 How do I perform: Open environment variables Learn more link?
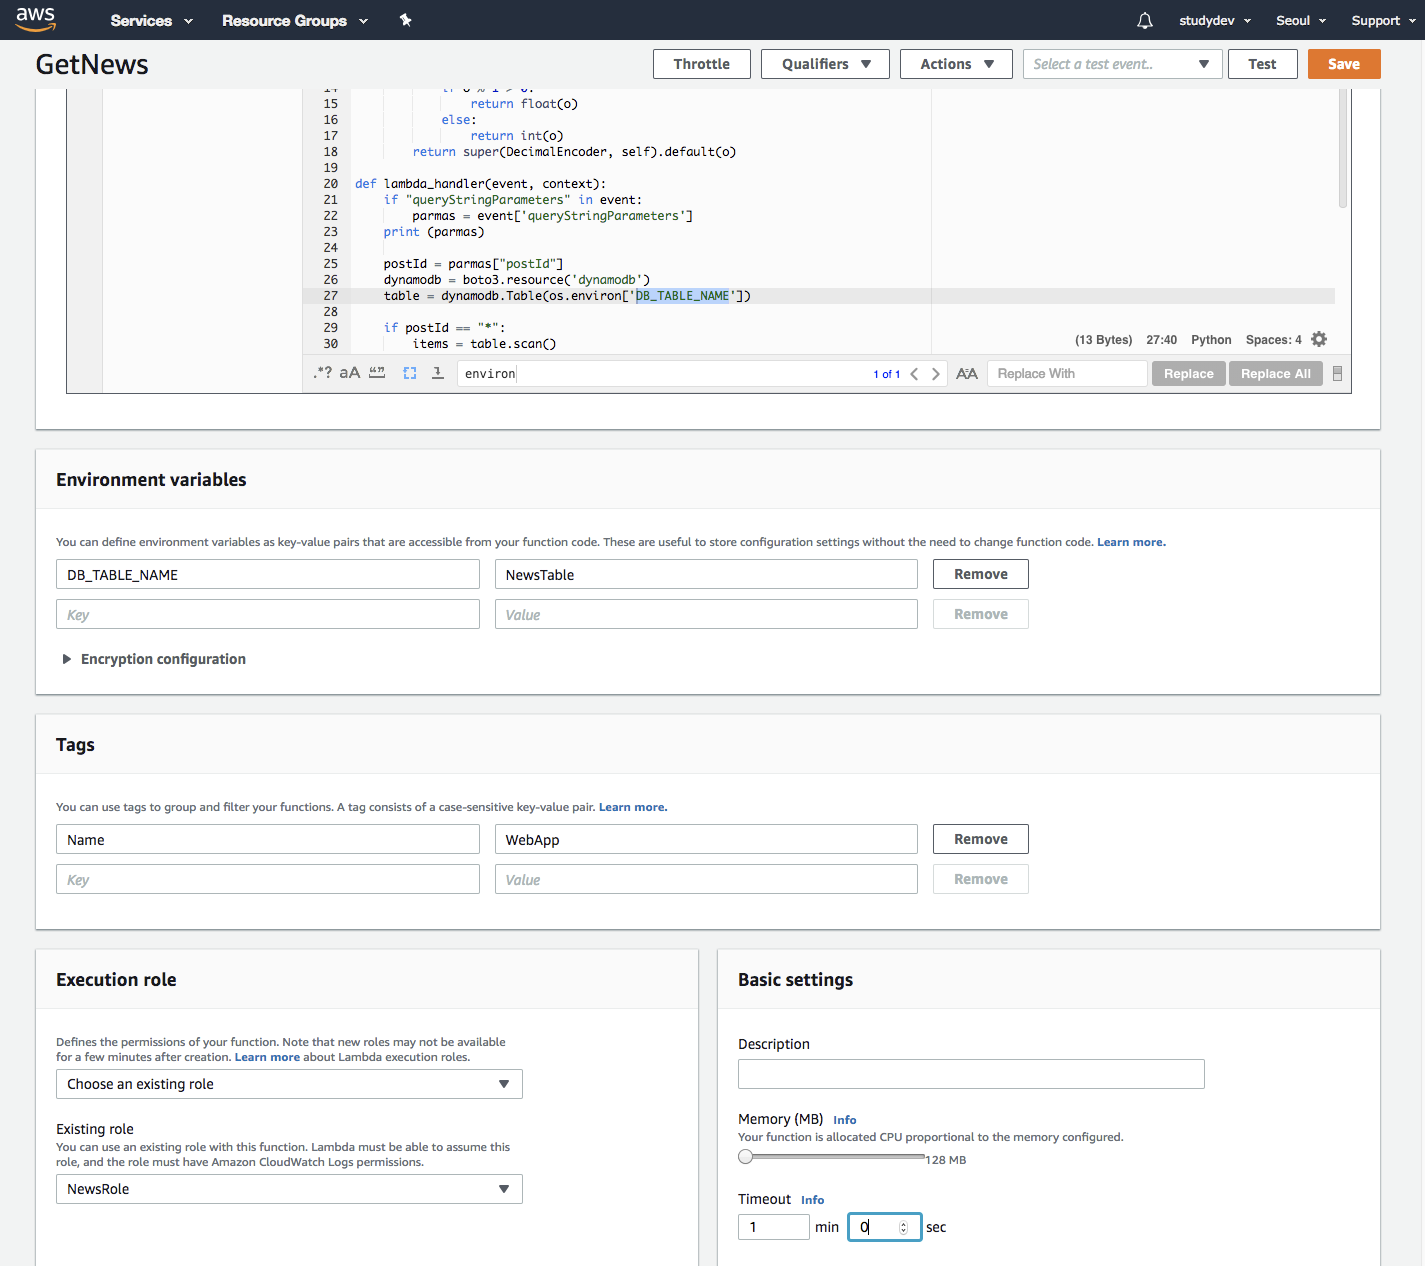pos(1131,542)
